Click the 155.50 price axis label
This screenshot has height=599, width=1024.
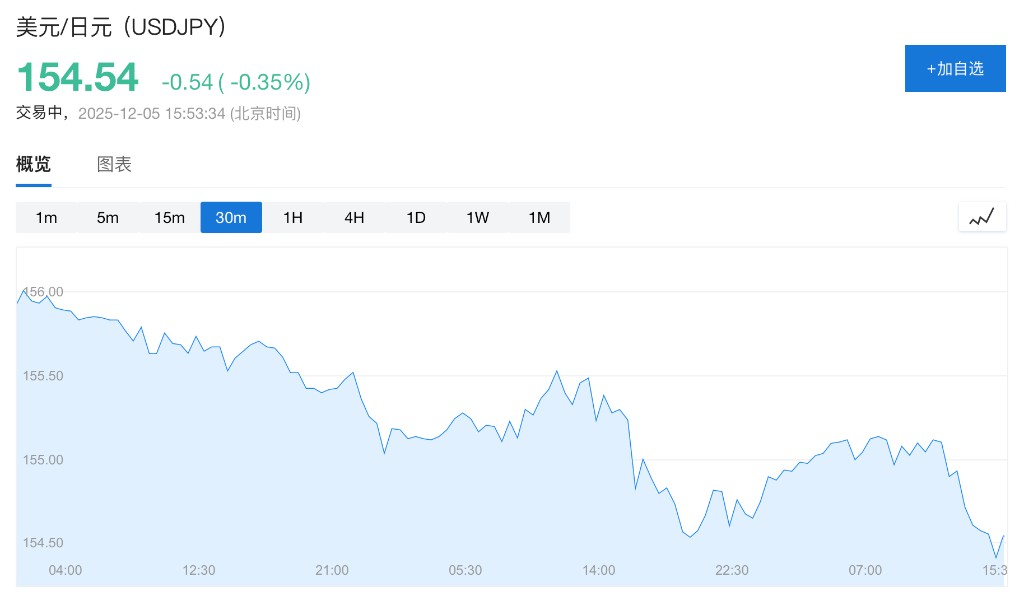point(43,376)
